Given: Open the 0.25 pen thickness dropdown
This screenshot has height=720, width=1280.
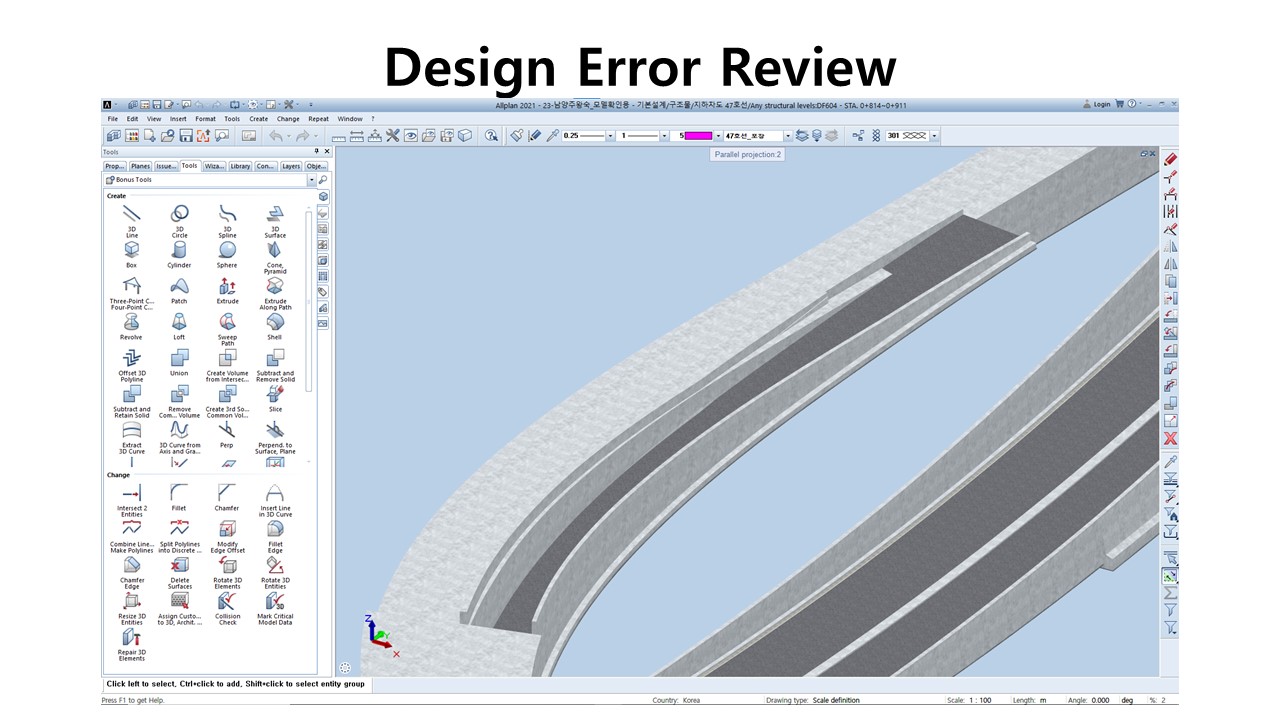Looking at the screenshot, I should pos(611,135).
